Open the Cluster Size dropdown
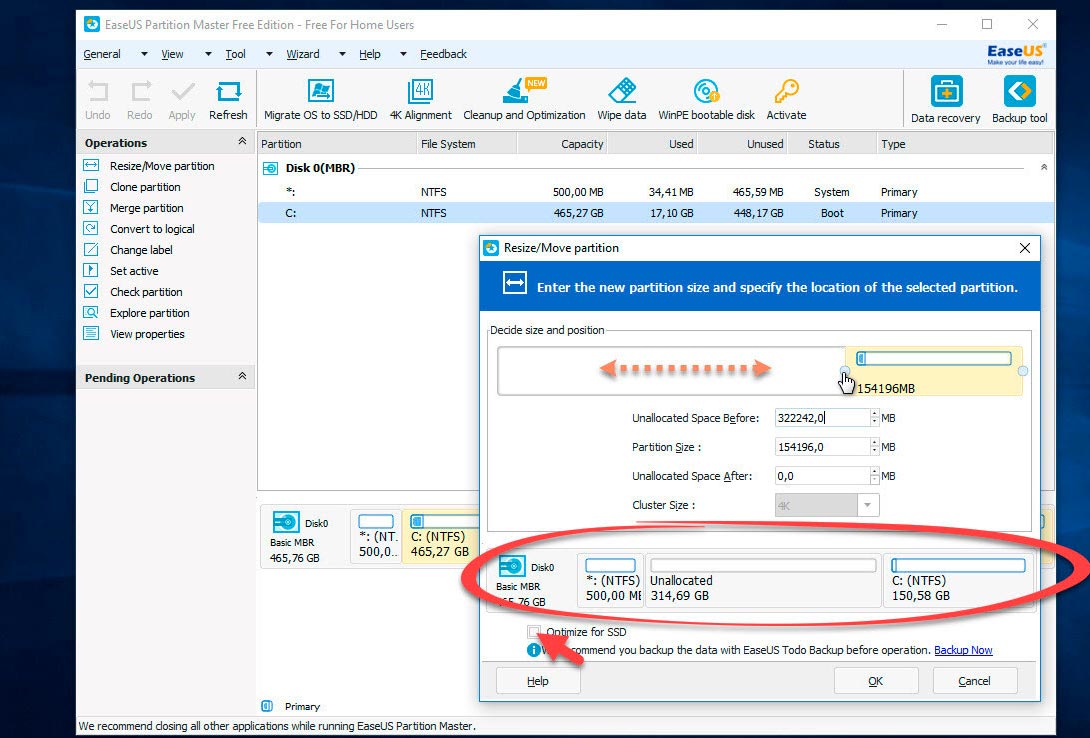1090x738 pixels. 867,505
